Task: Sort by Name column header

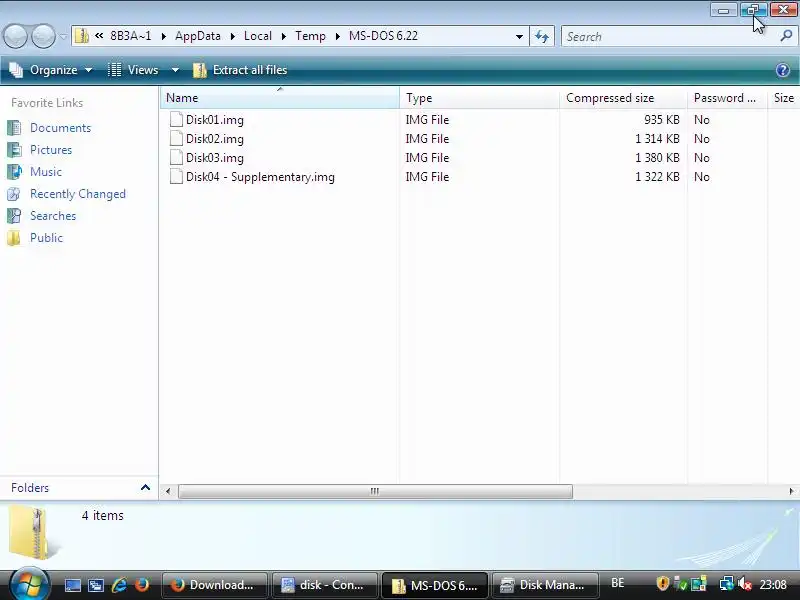Action: click(x=280, y=97)
